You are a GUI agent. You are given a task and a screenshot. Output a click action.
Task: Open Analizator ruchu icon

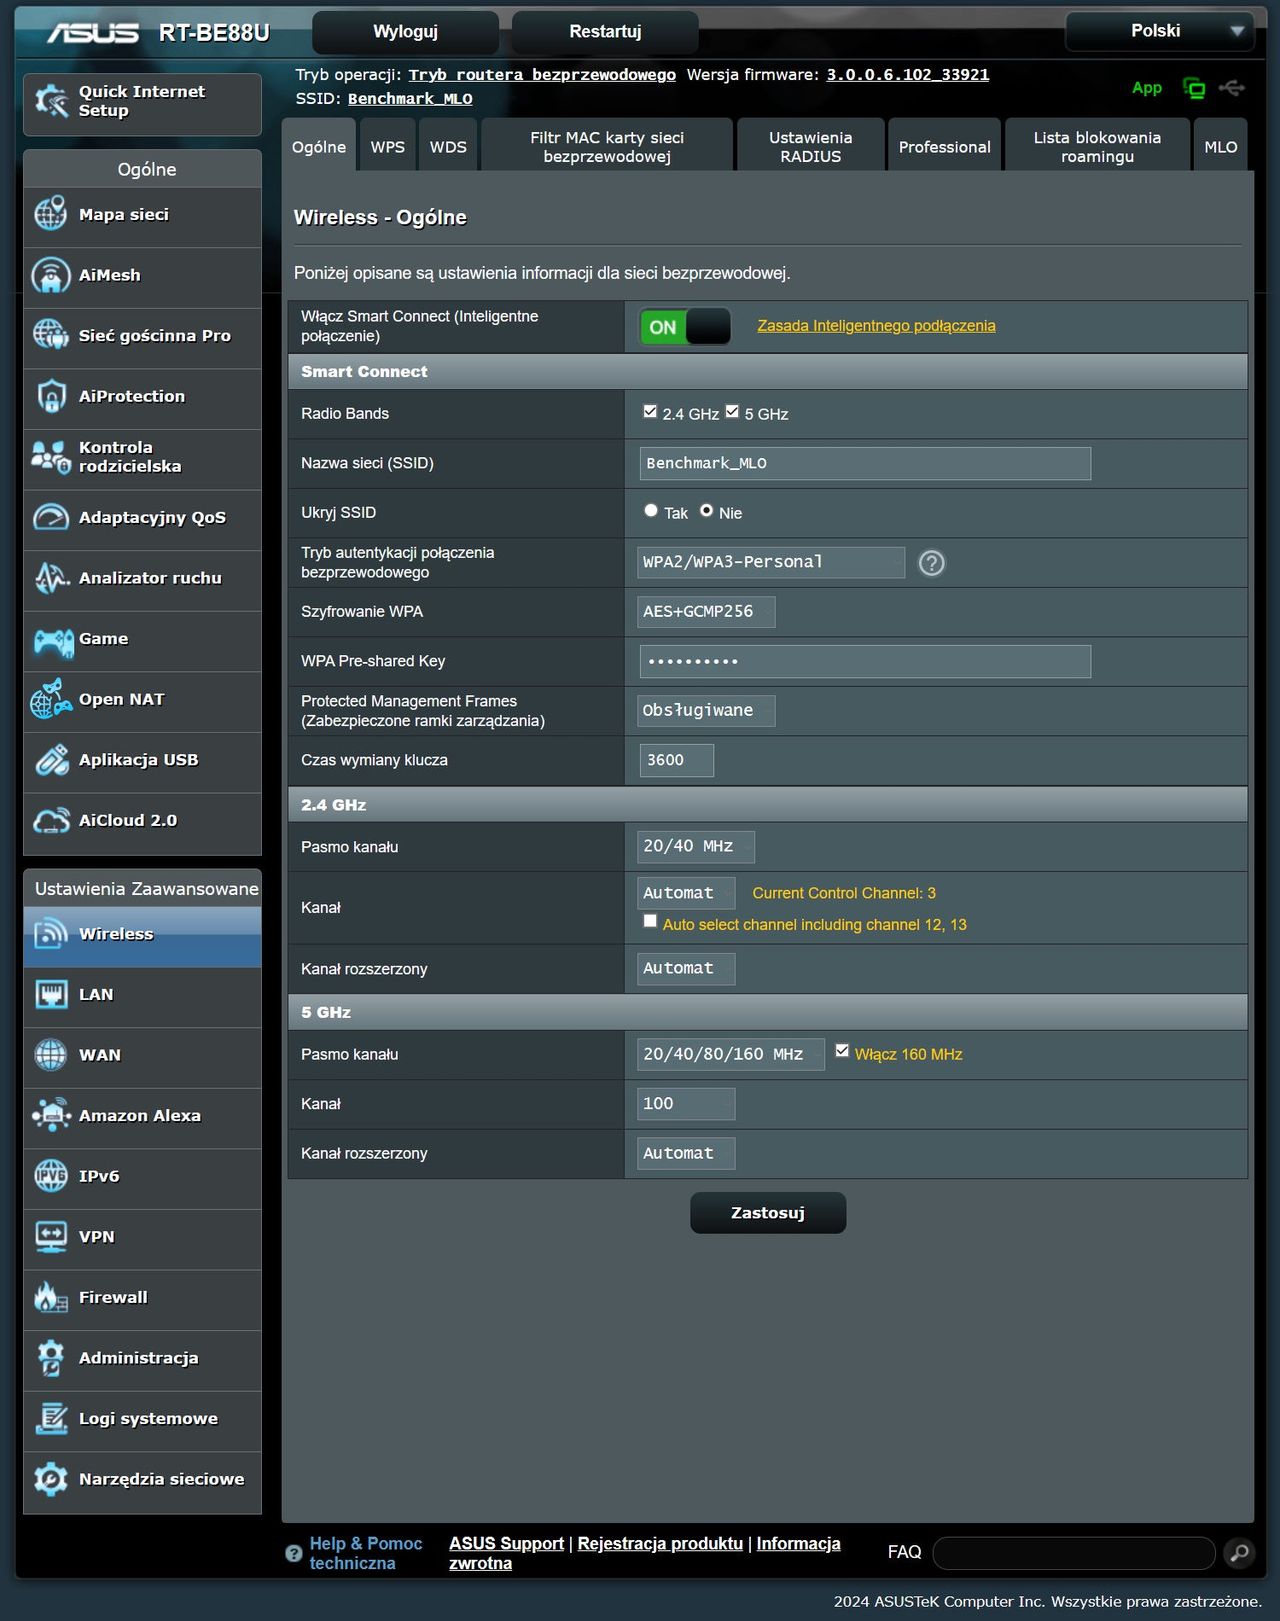point(50,578)
